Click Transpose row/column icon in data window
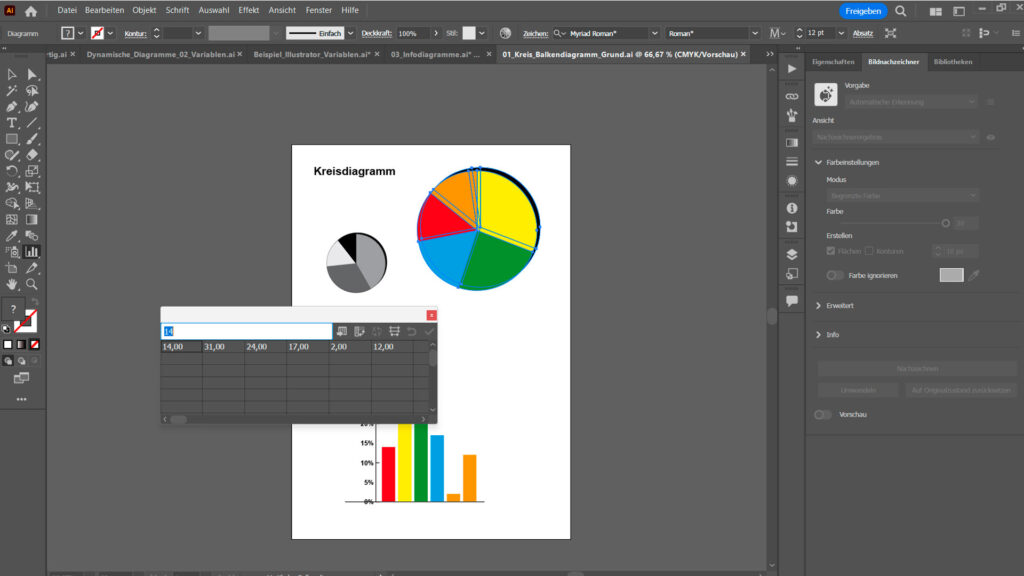 (x=359, y=332)
